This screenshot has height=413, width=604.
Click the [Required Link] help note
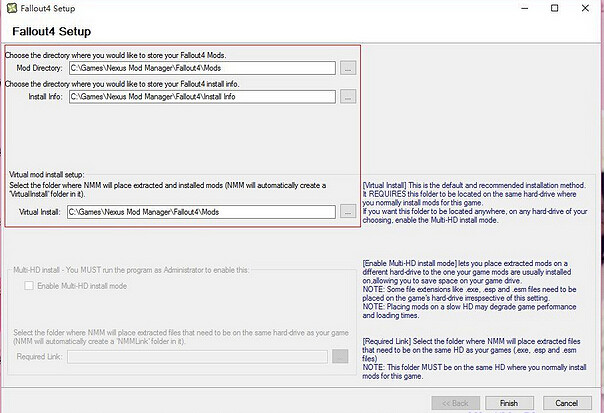[x=480, y=356]
